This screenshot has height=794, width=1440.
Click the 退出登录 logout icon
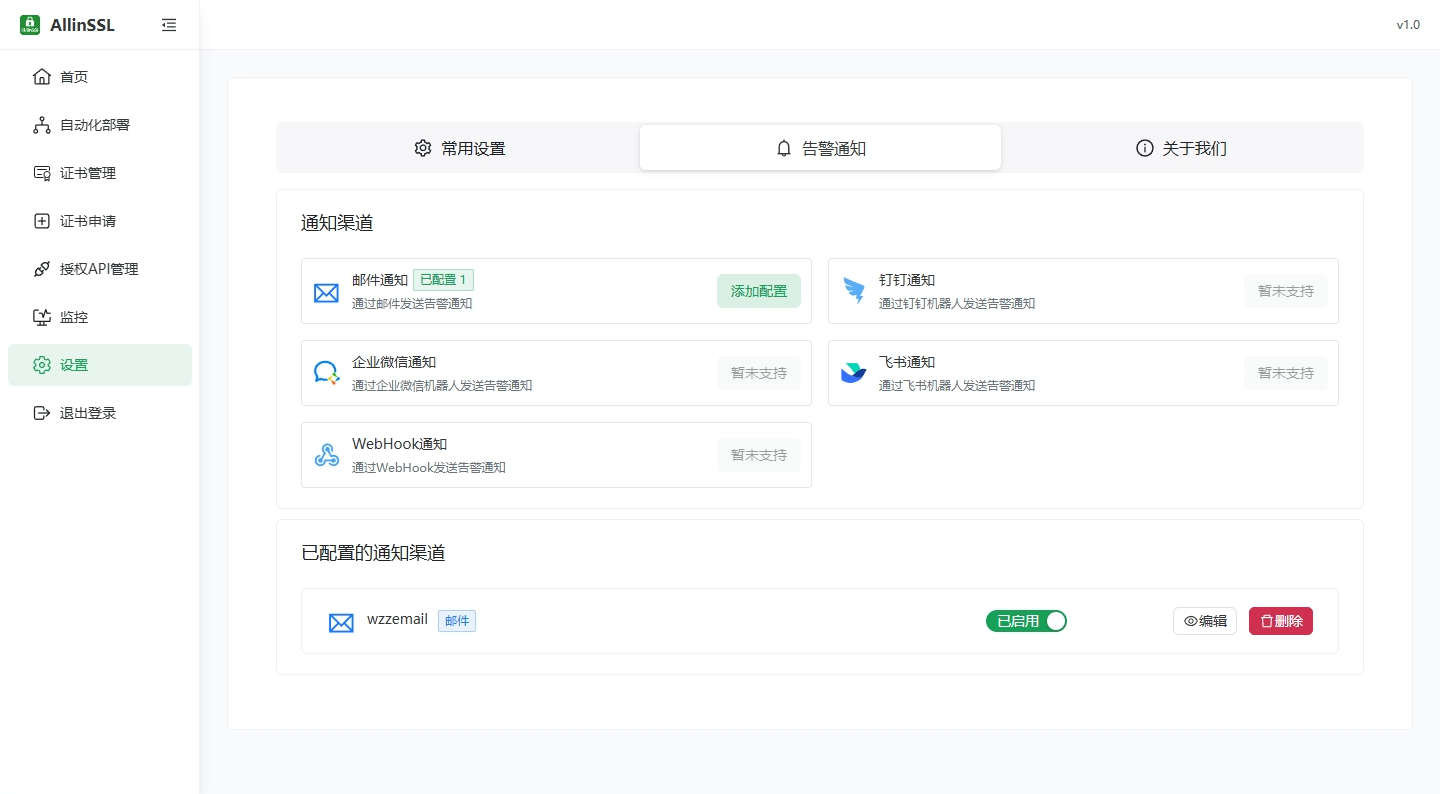[42, 412]
